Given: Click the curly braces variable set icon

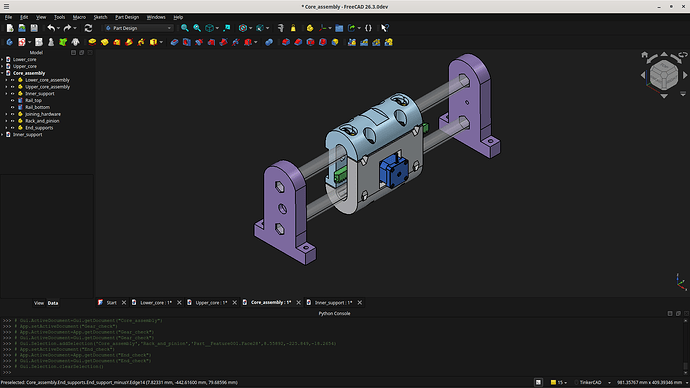Looking at the screenshot, I should click(x=368, y=28).
